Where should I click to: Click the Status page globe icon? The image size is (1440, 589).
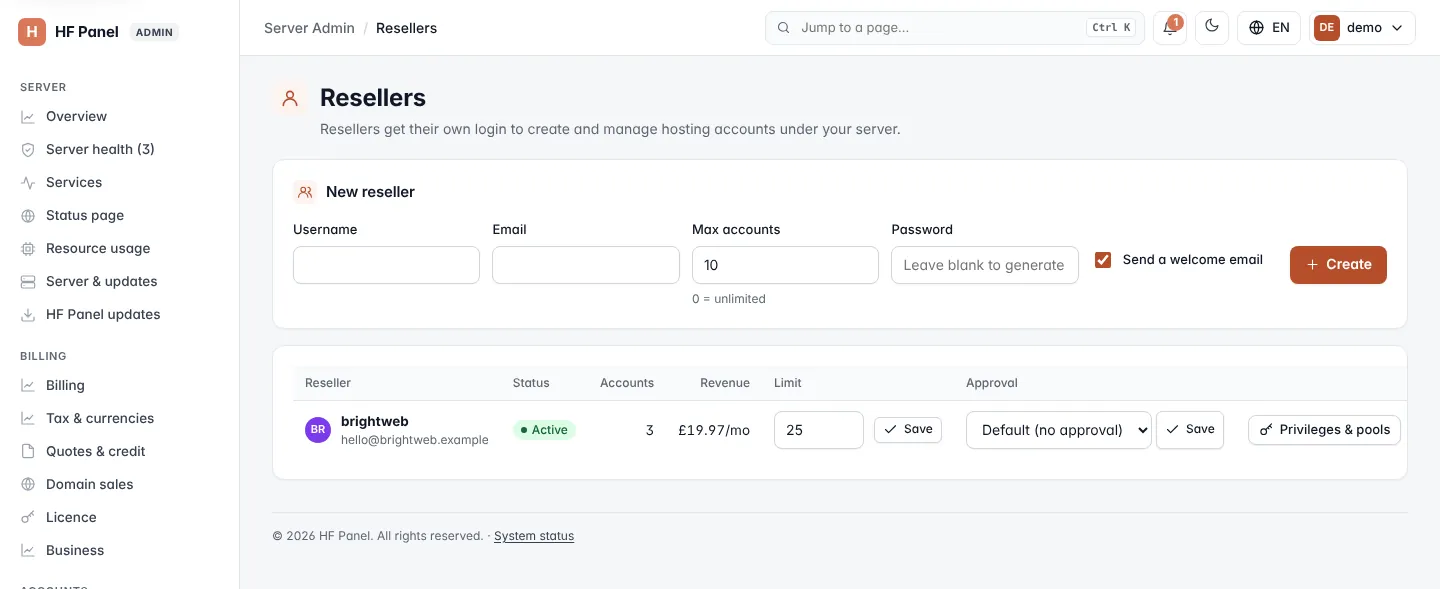28,216
